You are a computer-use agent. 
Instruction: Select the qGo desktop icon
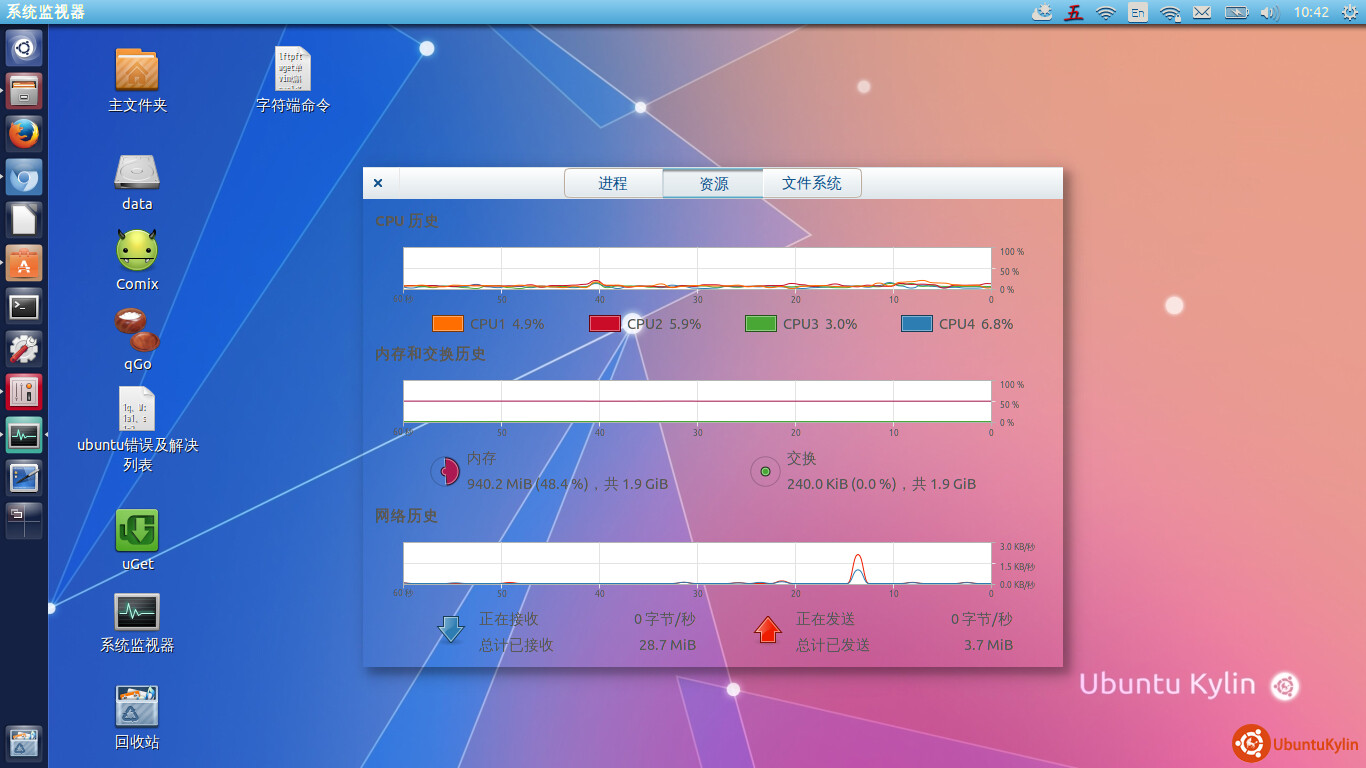(137, 331)
